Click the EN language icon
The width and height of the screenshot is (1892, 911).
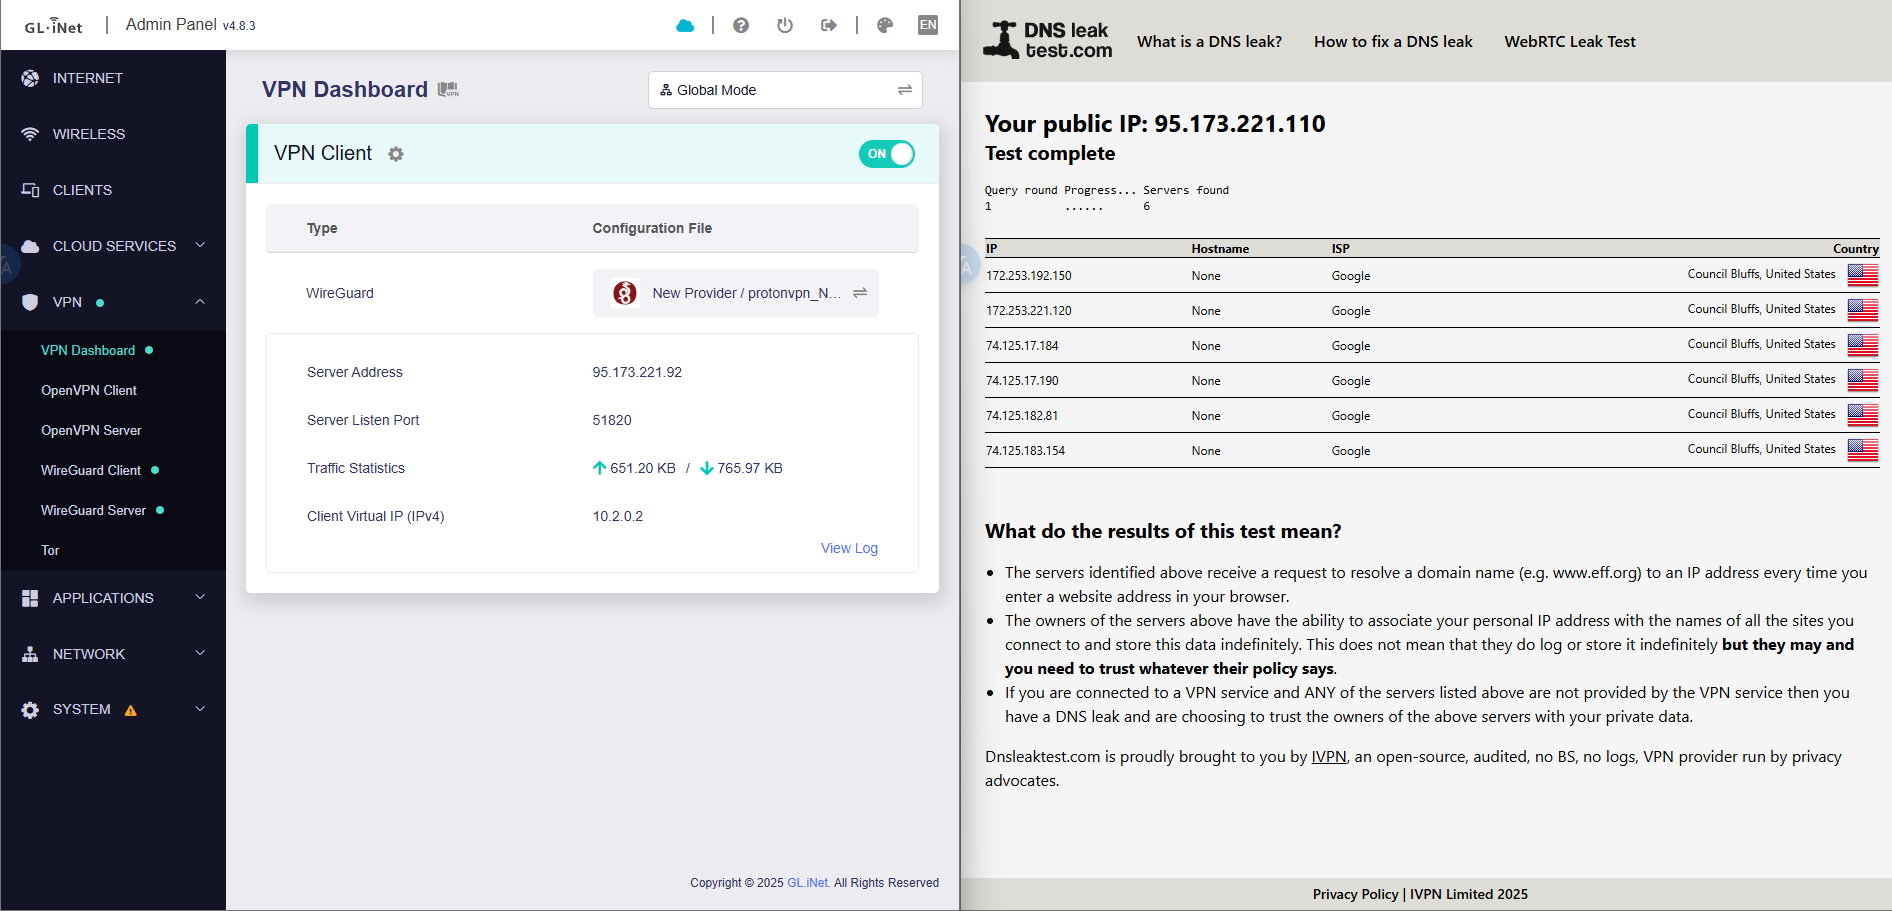tap(928, 26)
